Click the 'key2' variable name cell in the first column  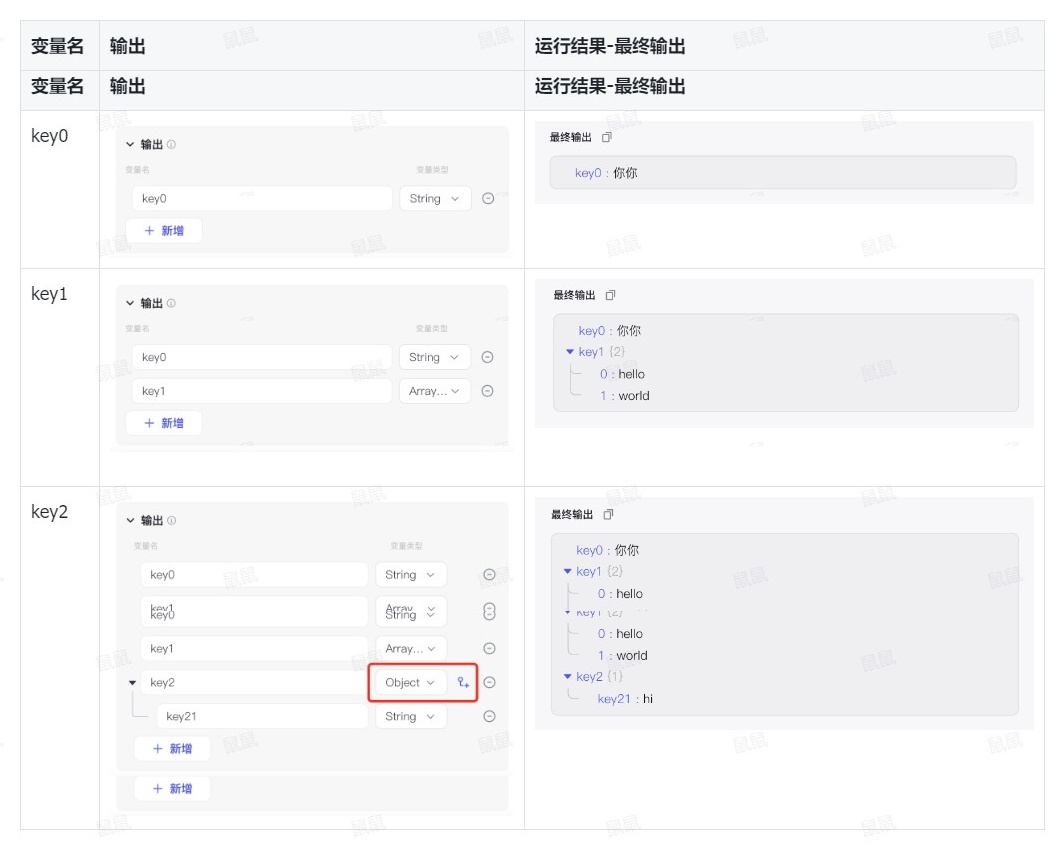coord(50,512)
